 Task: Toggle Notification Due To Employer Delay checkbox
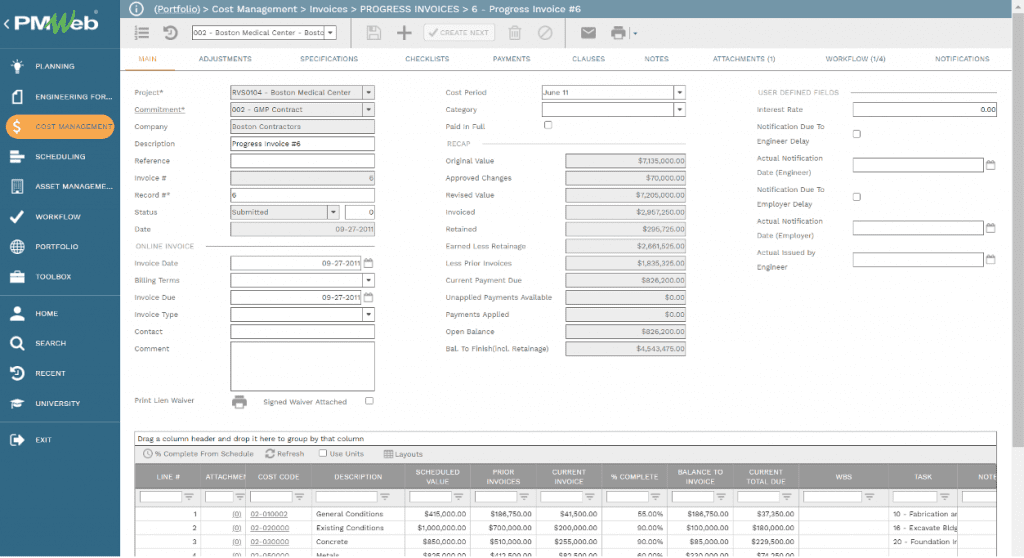pyautogui.click(x=856, y=197)
